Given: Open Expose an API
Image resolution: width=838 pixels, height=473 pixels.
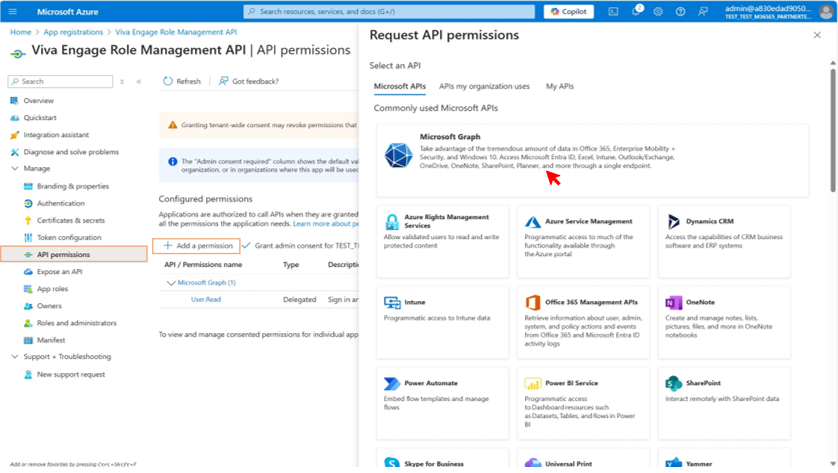Looking at the screenshot, I should click(59, 272).
